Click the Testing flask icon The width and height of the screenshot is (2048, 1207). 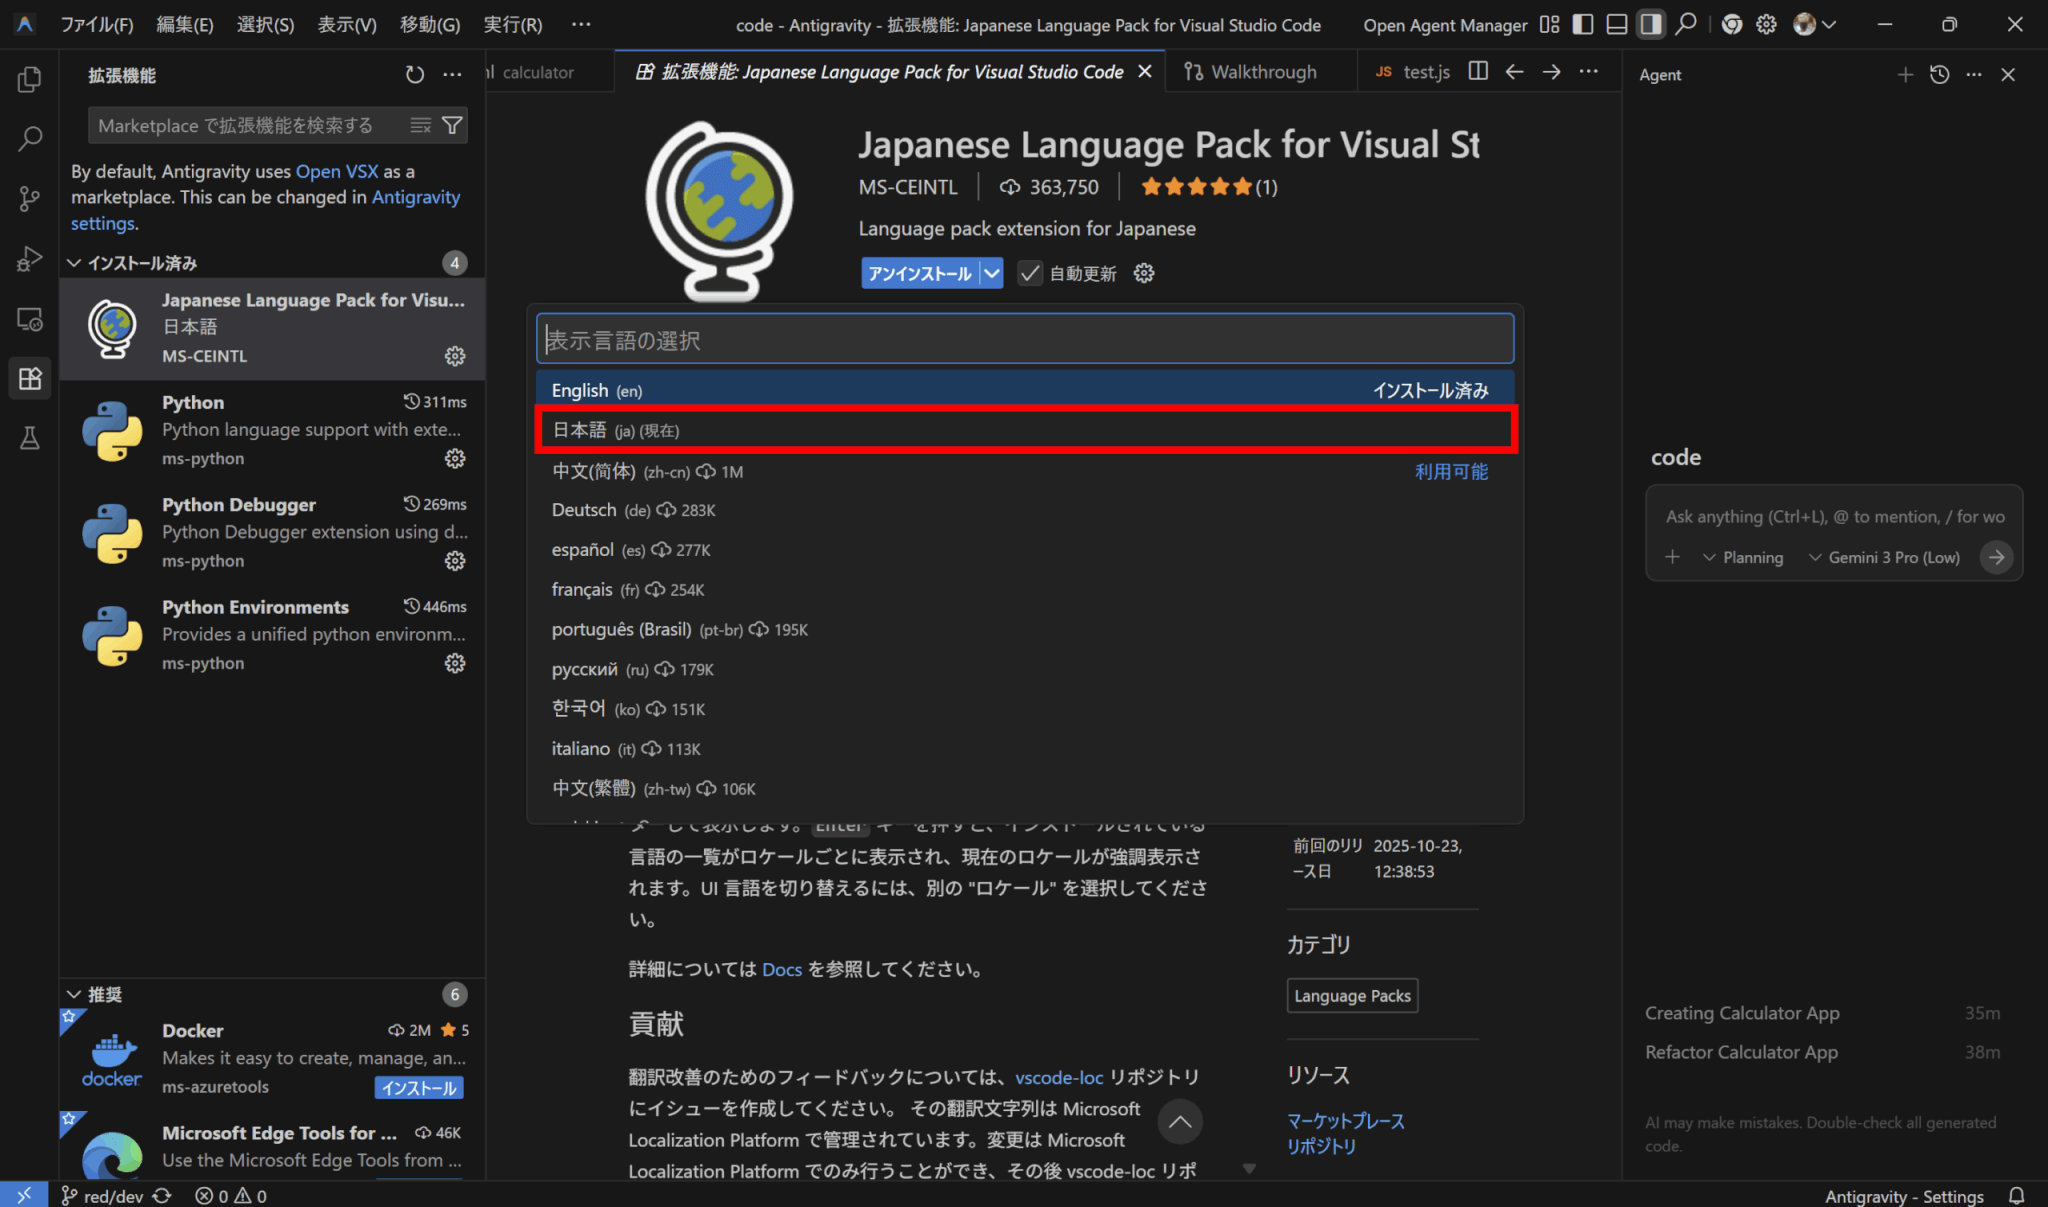tap(30, 438)
